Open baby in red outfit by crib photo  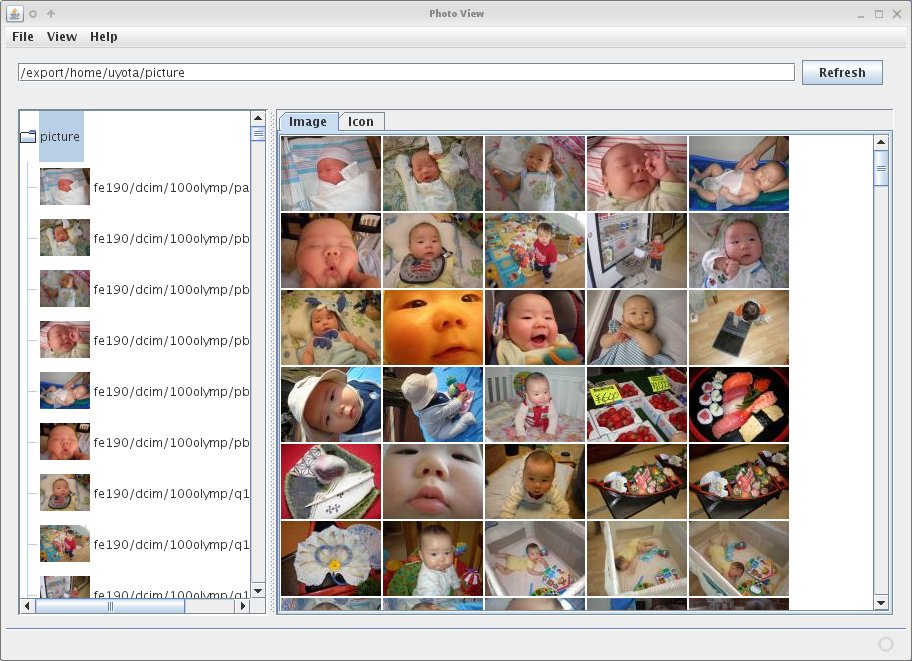click(535, 404)
